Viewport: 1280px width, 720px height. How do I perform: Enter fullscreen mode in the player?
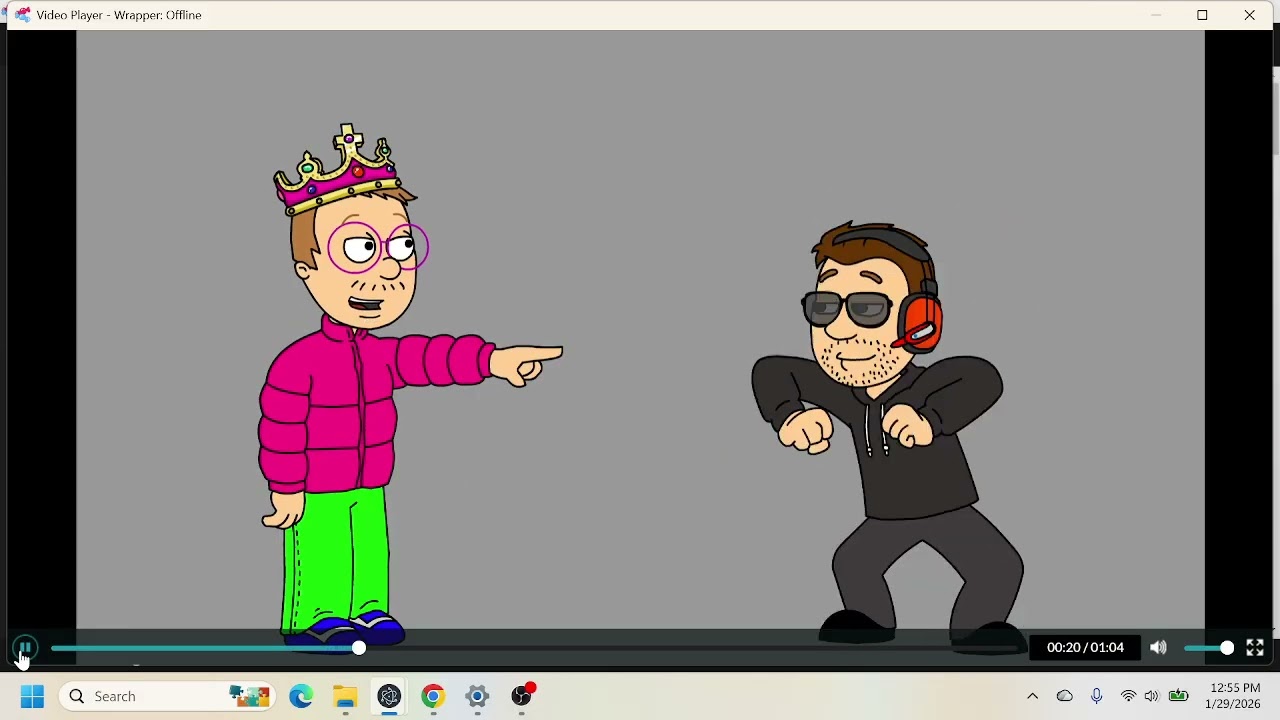pos(1255,648)
